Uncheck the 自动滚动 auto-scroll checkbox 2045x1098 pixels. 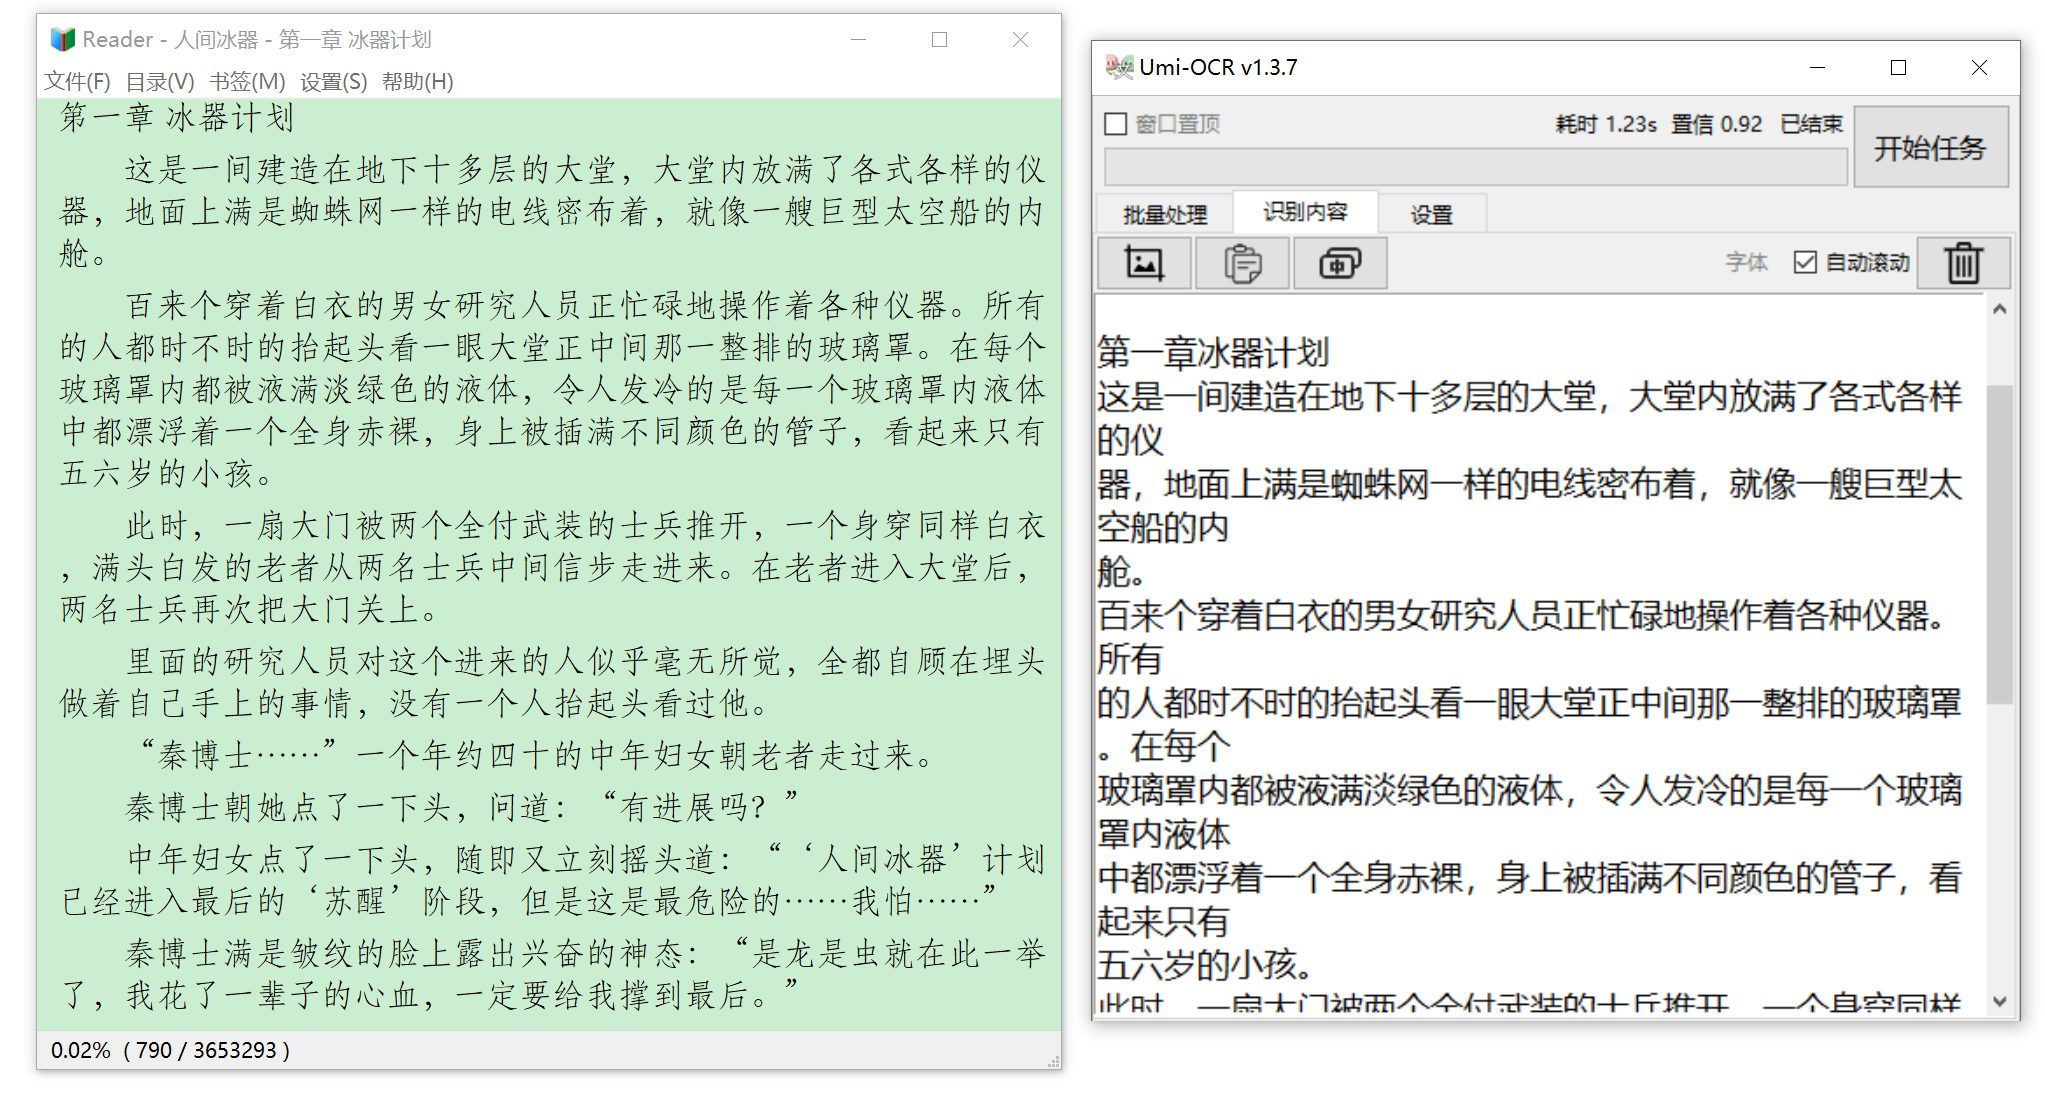point(1804,262)
